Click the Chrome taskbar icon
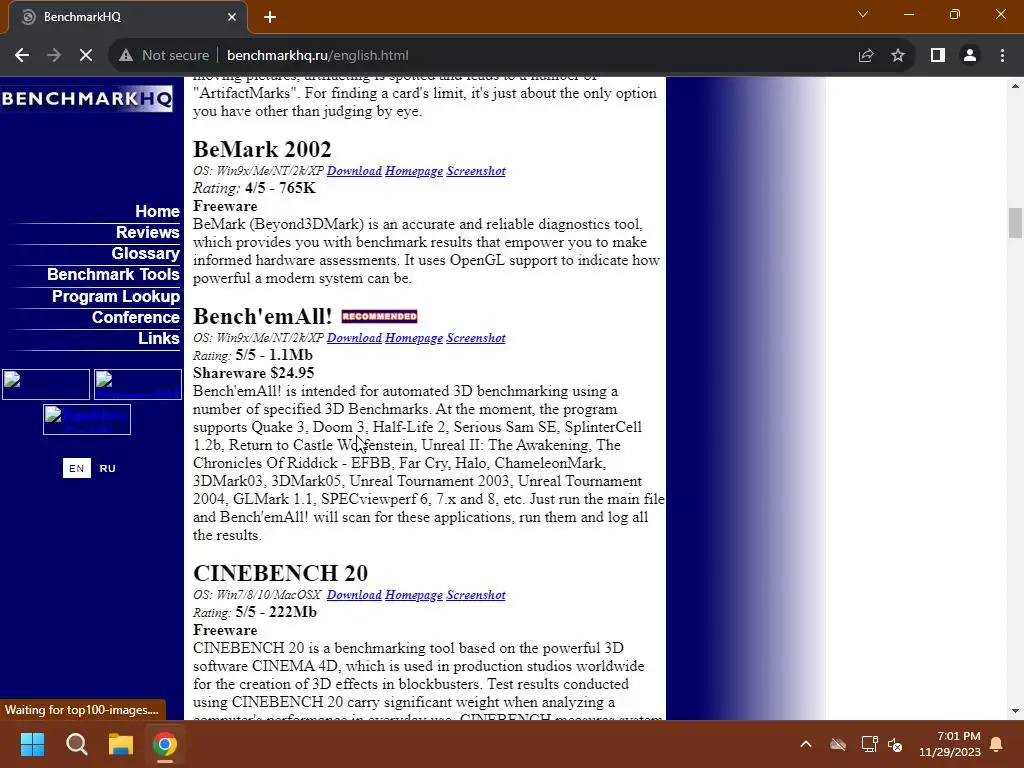1024x768 pixels. pos(165,744)
